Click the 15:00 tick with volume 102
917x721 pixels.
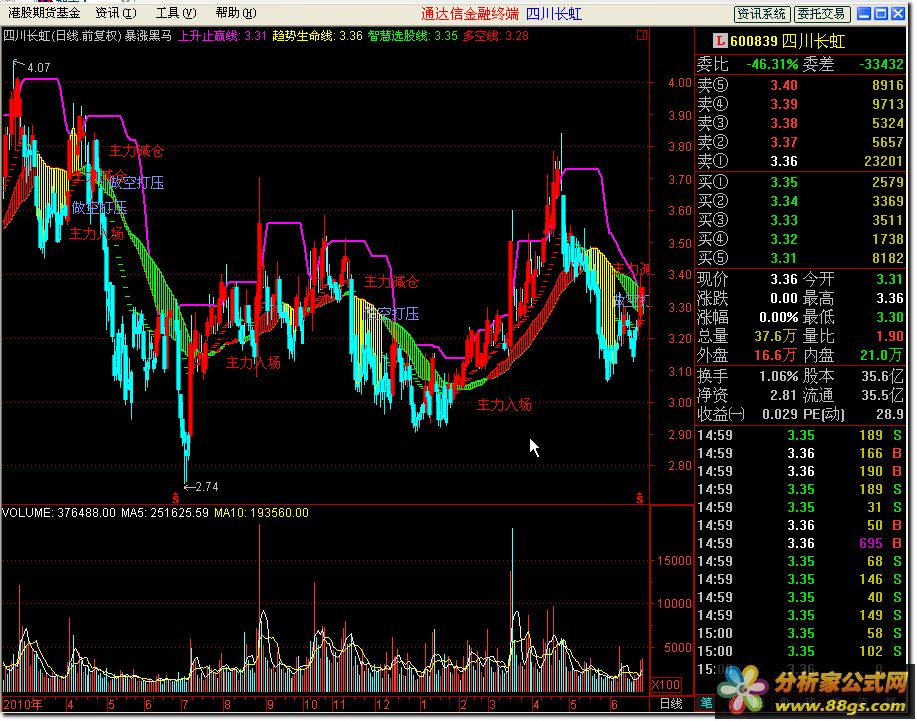[x=800, y=651]
